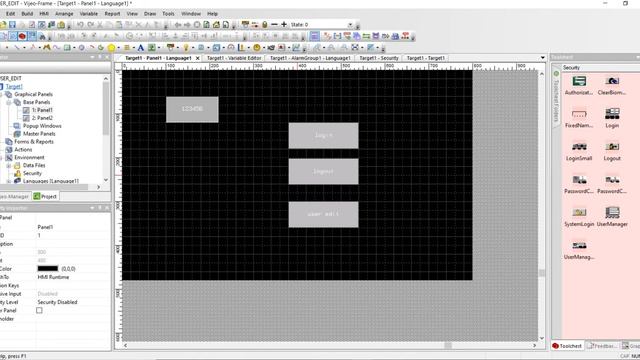Image resolution: width=640 pixels, height=360 pixels.
Task: Select the yellow filled circle tool
Action: (x=111, y=48)
